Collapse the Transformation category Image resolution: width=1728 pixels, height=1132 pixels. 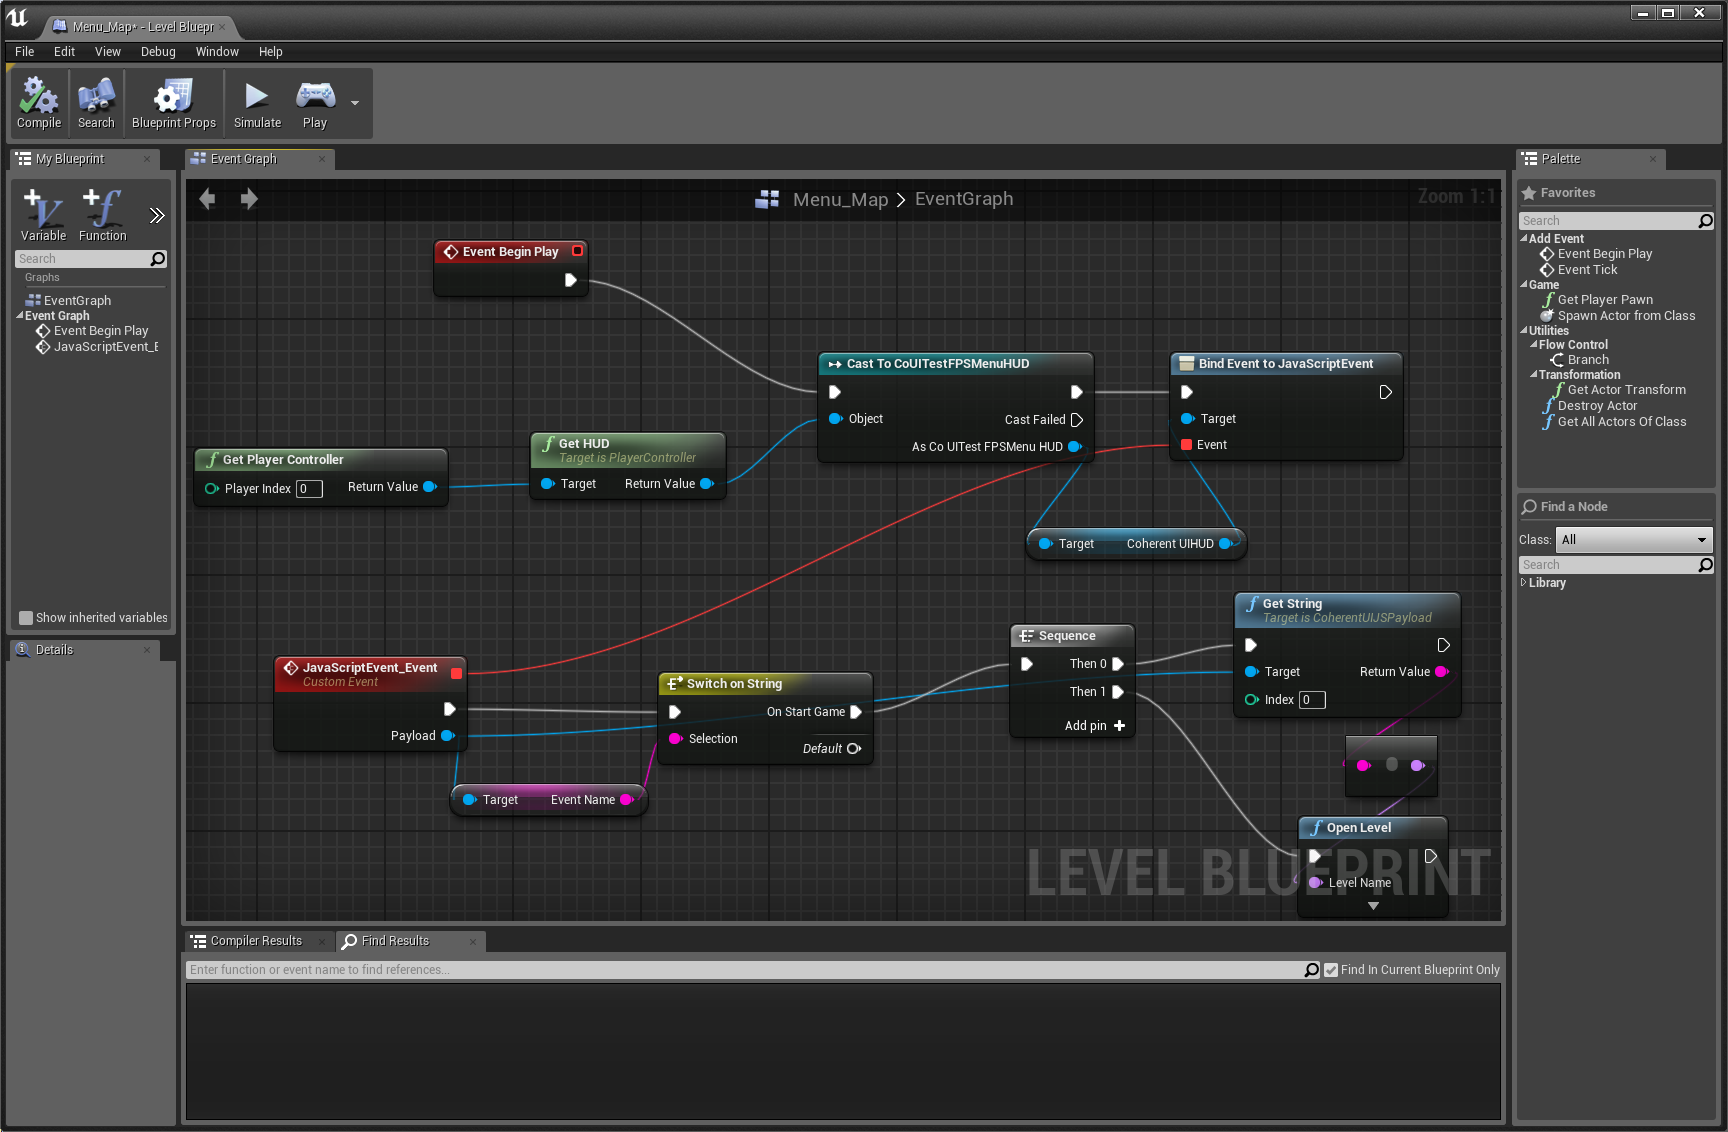pyautogui.click(x=1534, y=375)
